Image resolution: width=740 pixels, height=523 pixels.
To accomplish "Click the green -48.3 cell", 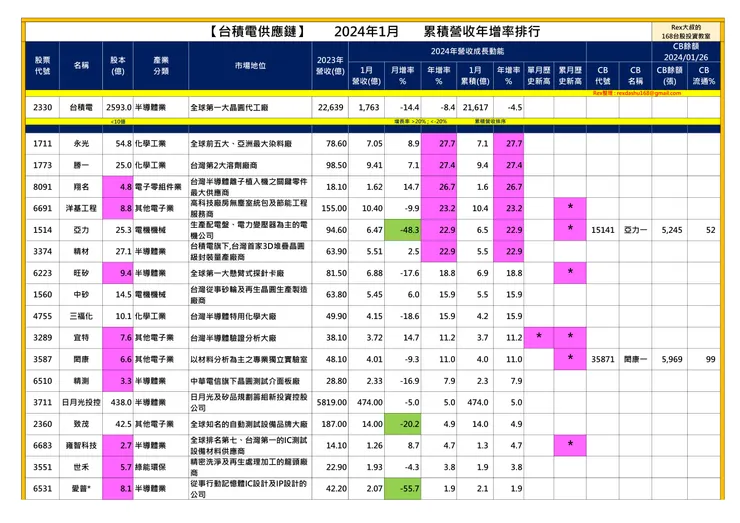I will (x=403, y=230).
